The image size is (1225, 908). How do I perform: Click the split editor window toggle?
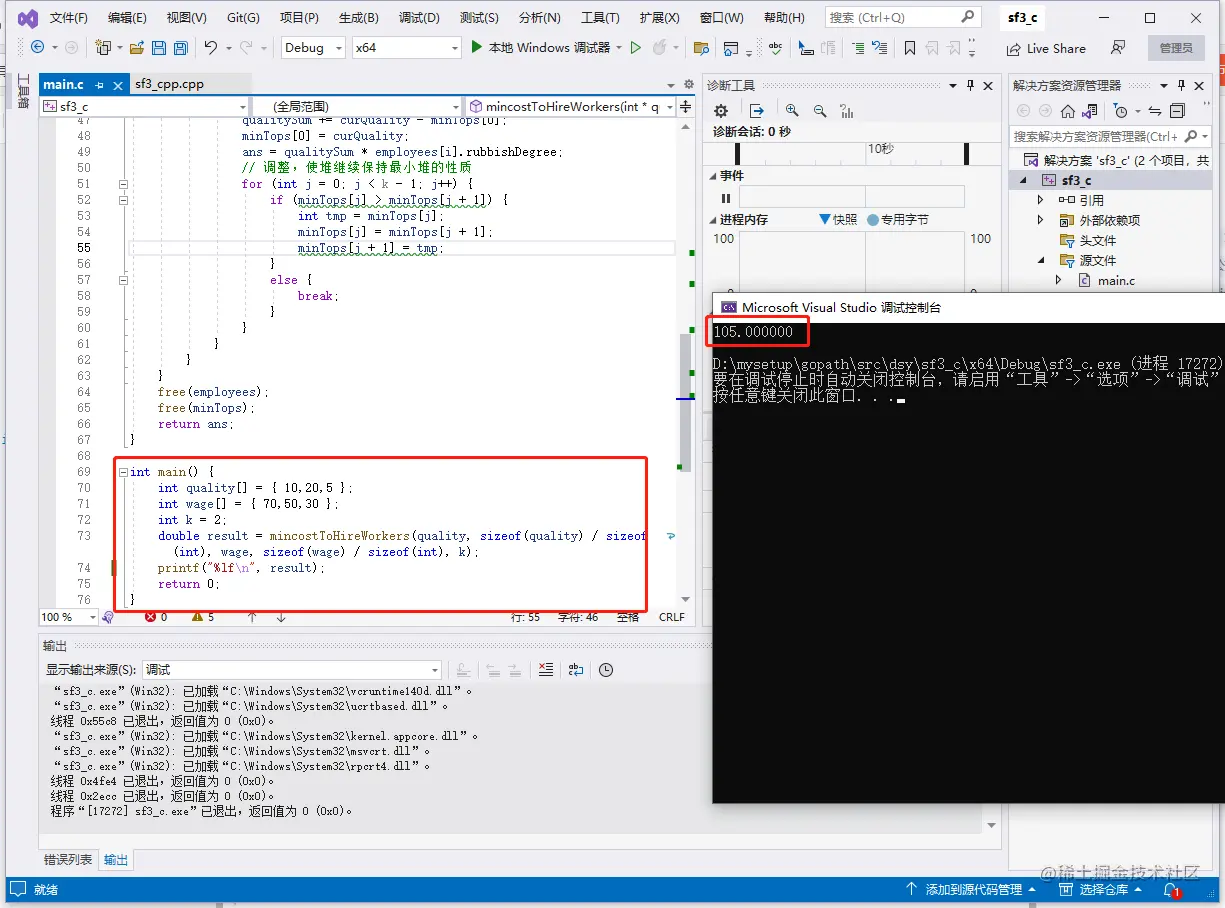tap(686, 106)
